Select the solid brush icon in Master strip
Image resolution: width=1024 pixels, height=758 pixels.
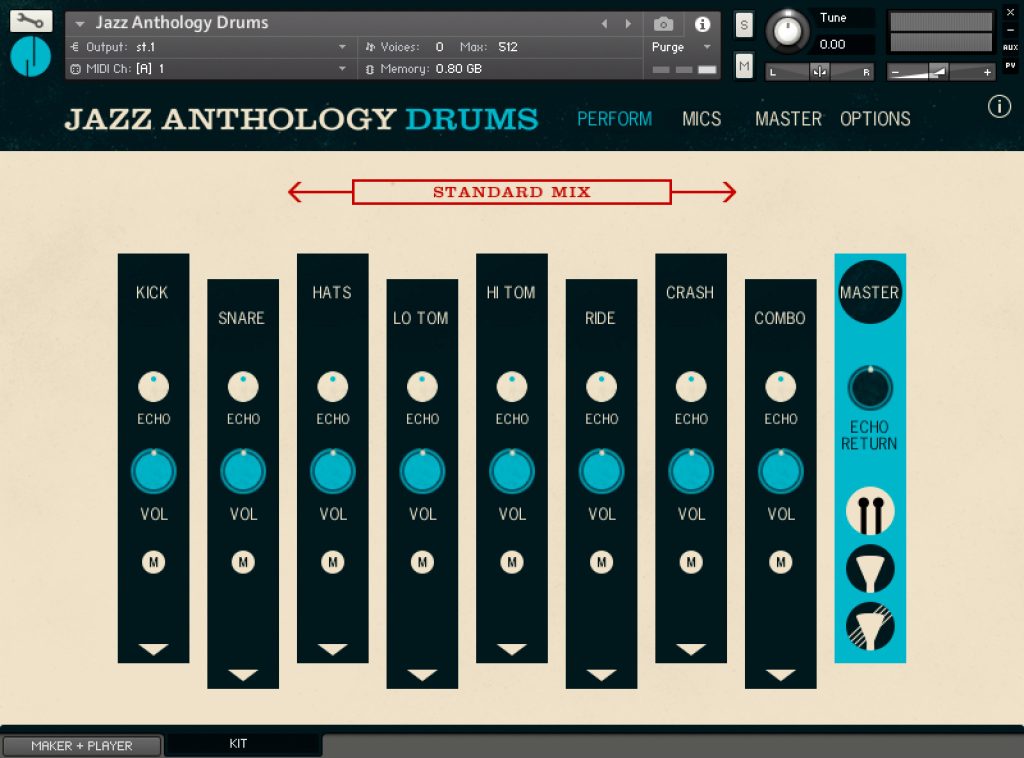(x=870, y=569)
